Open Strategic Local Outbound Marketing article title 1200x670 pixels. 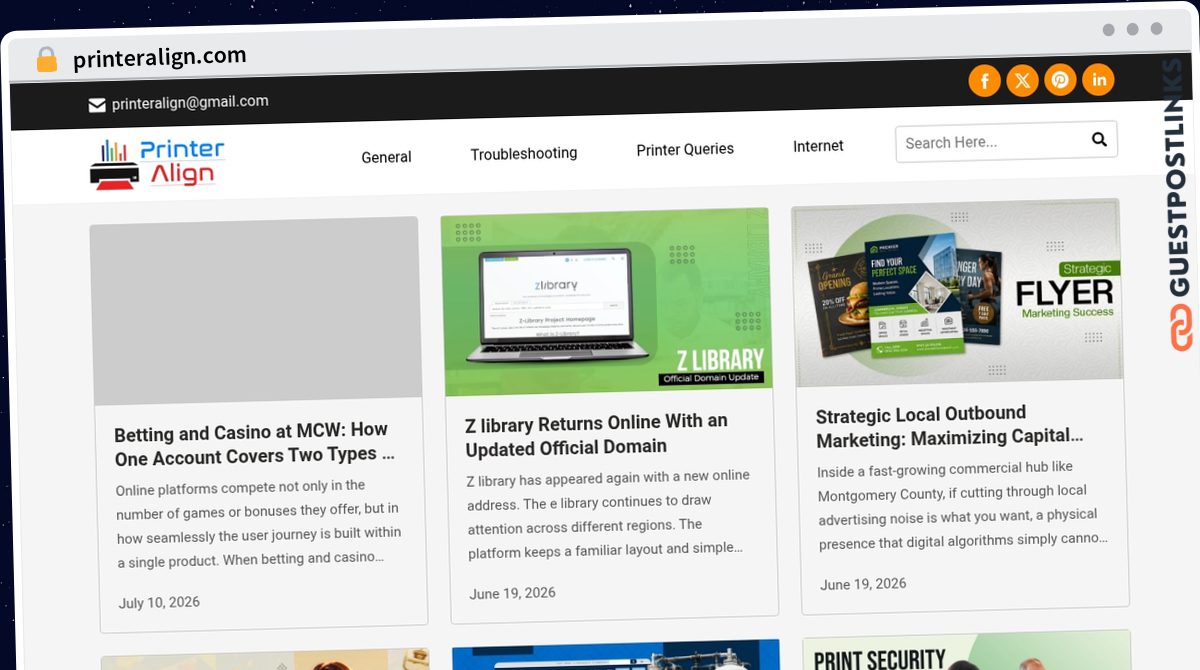pyautogui.click(x=950, y=426)
